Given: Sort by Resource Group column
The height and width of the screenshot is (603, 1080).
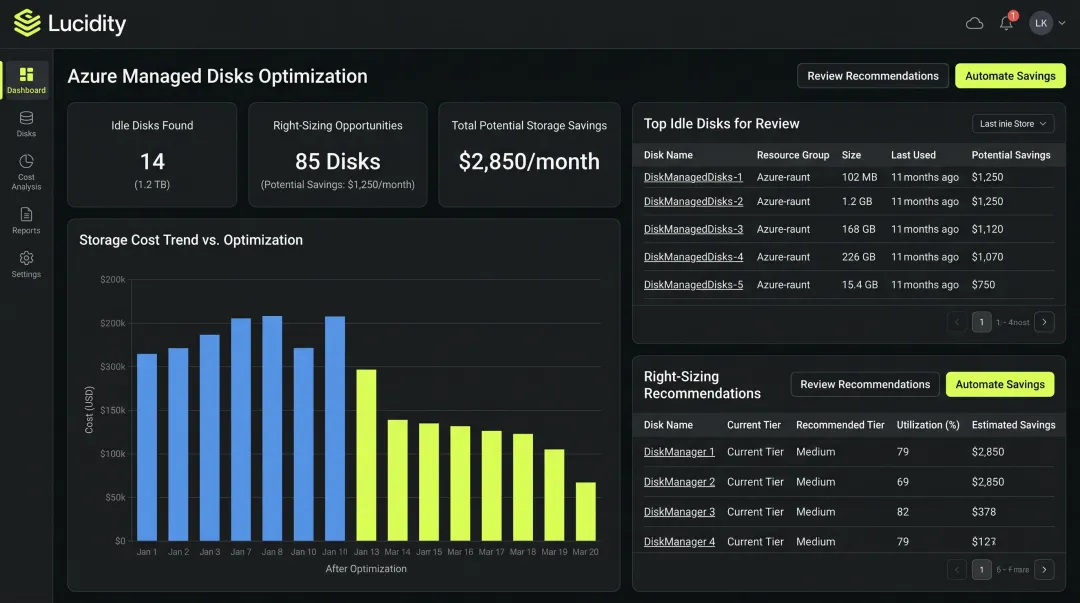Looking at the screenshot, I should coord(793,155).
